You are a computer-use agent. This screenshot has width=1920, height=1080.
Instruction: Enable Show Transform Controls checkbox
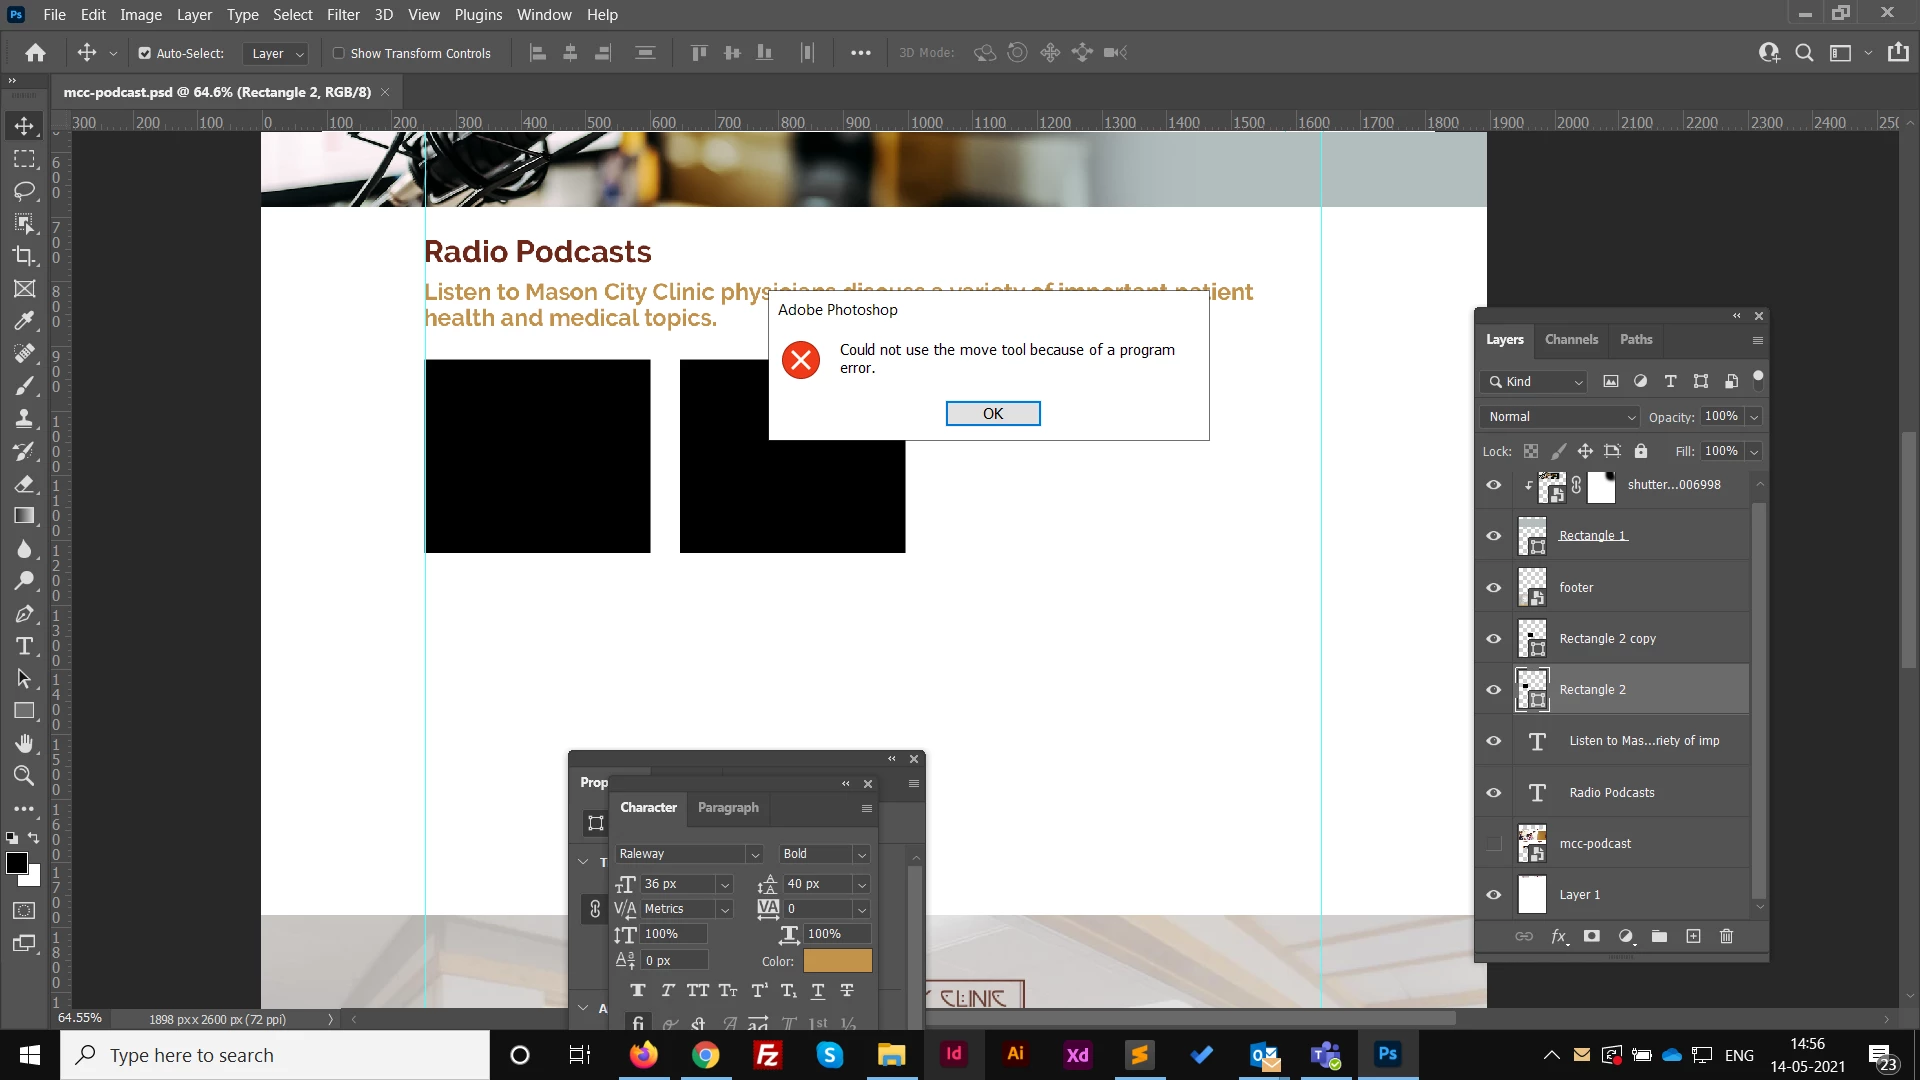pos(339,54)
